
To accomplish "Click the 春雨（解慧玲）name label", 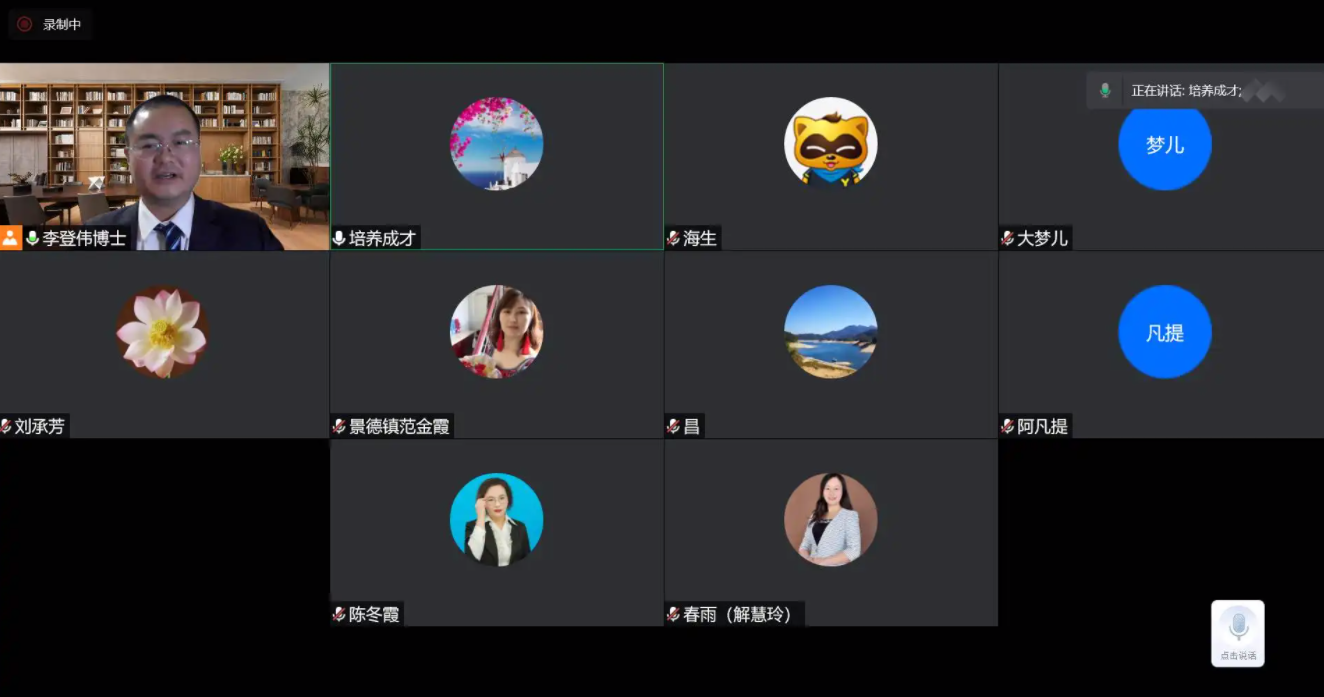I will coord(740,614).
